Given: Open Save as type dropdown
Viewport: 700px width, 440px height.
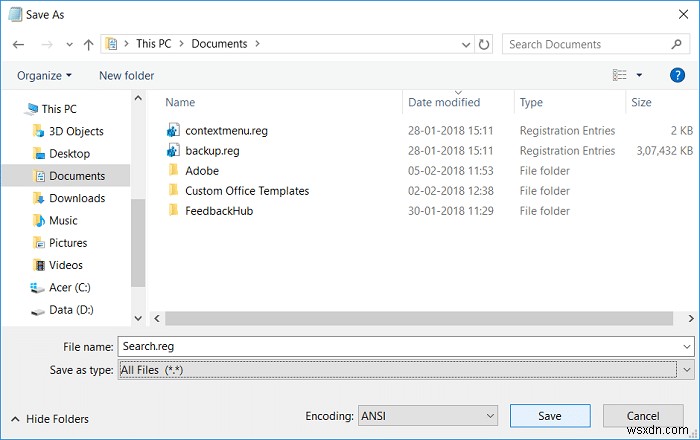Looking at the screenshot, I should pos(687,369).
